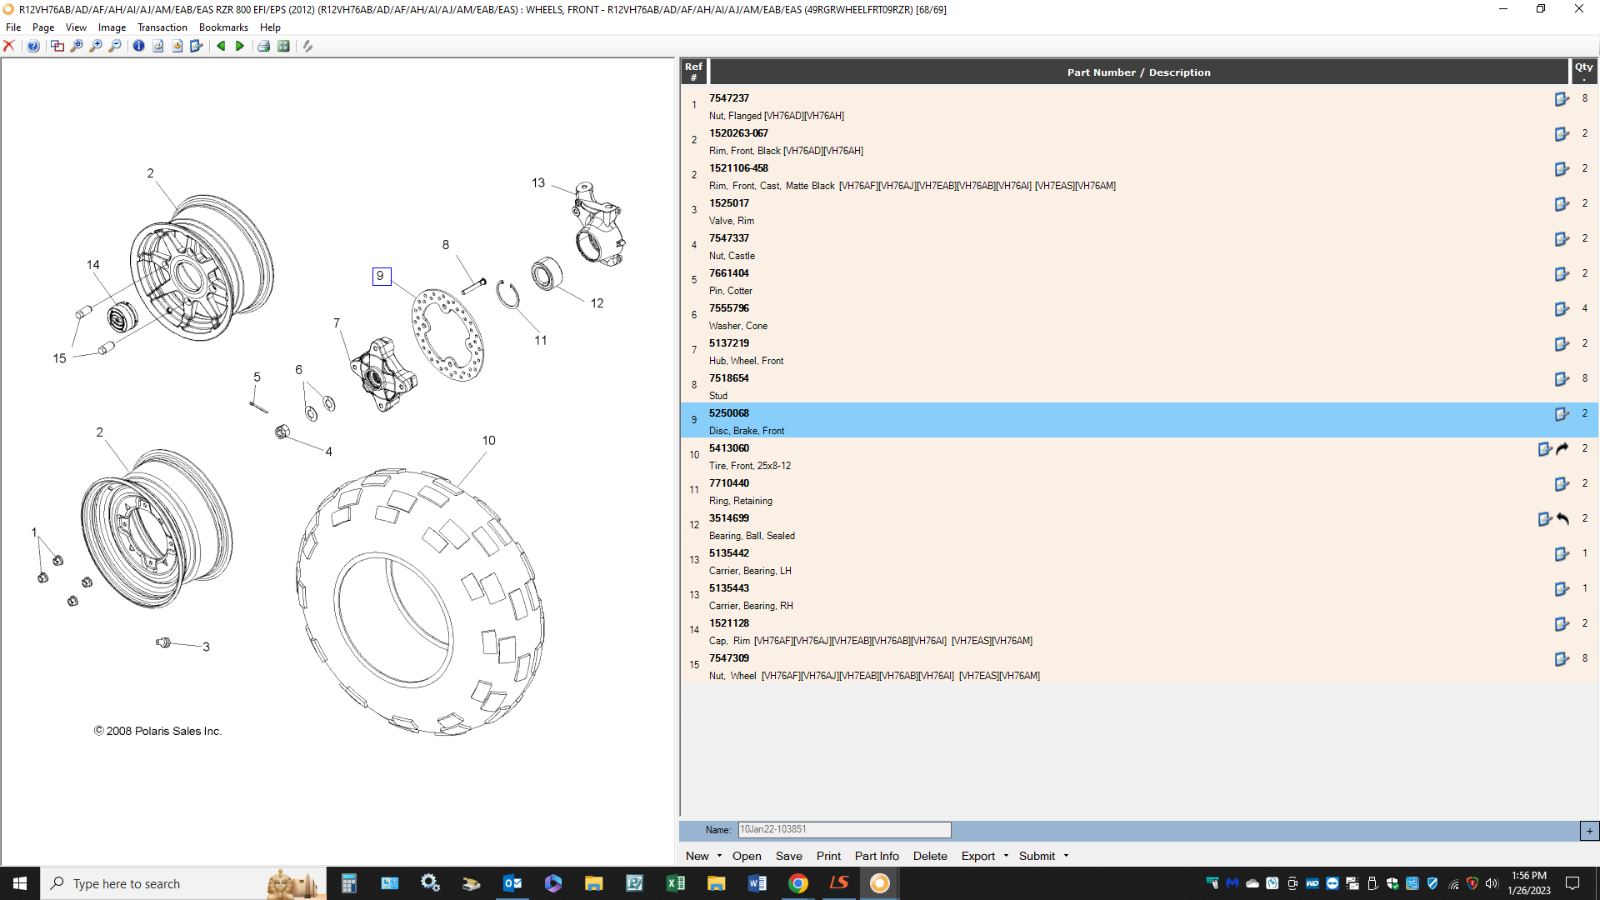Viewport: 1600px width, 900px height.
Task: Click the add icon for 5137219 Hub, Wheel, Front
Action: (x=1562, y=344)
